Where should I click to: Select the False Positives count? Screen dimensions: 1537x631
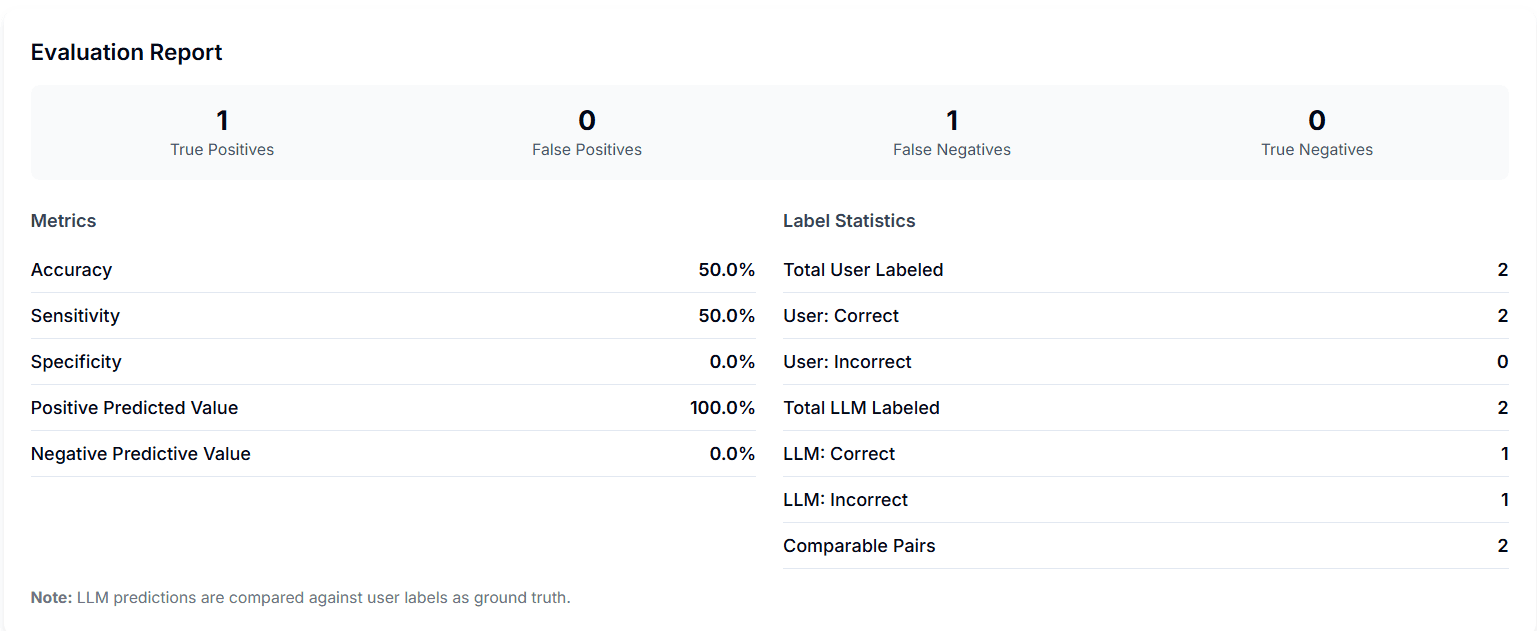[587, 121]
